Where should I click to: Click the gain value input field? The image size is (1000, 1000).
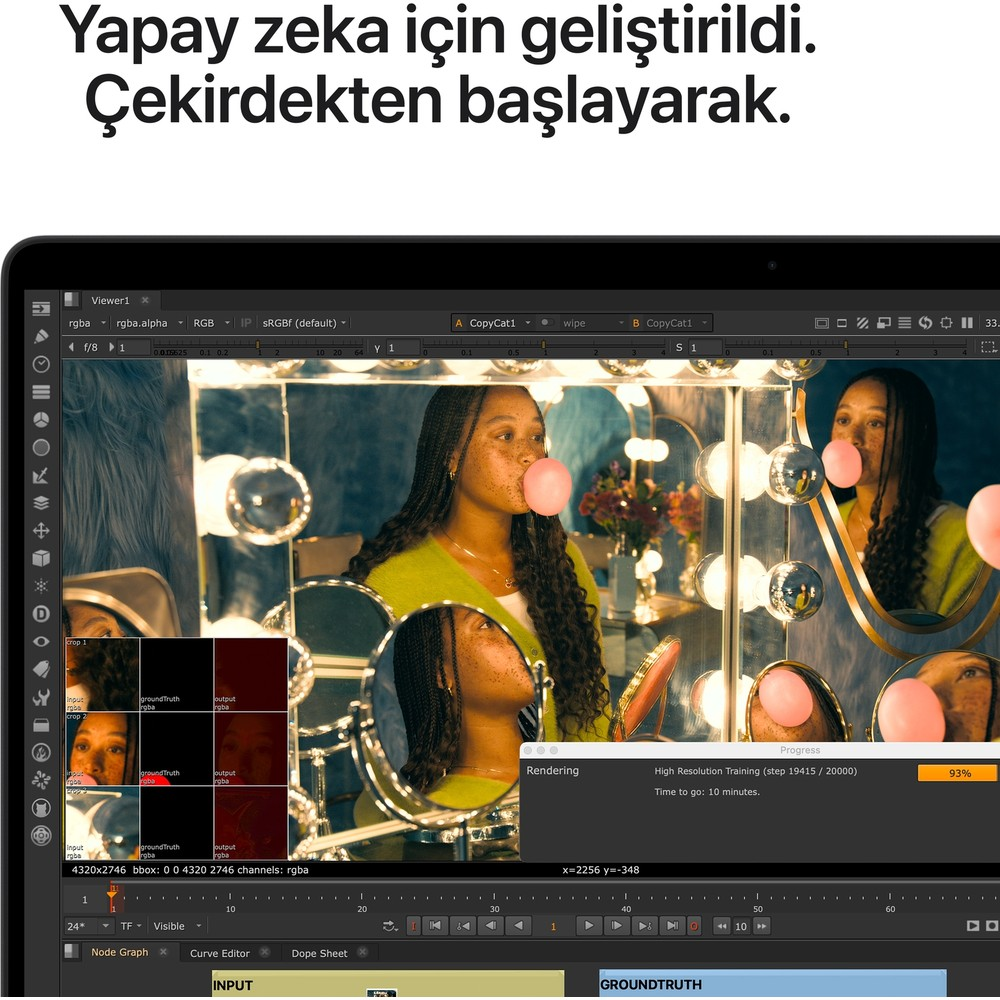pyautogui.click(x=134, y=348)
